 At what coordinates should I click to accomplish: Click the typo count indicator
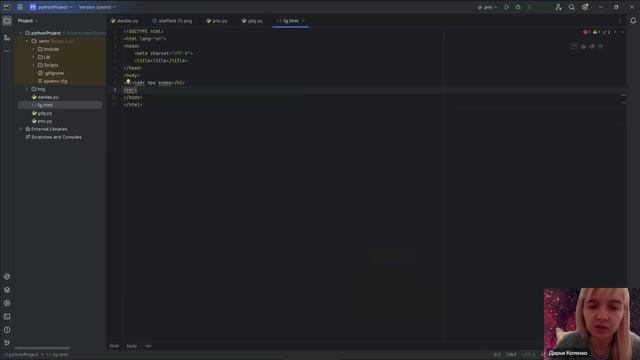click(607, 32)
